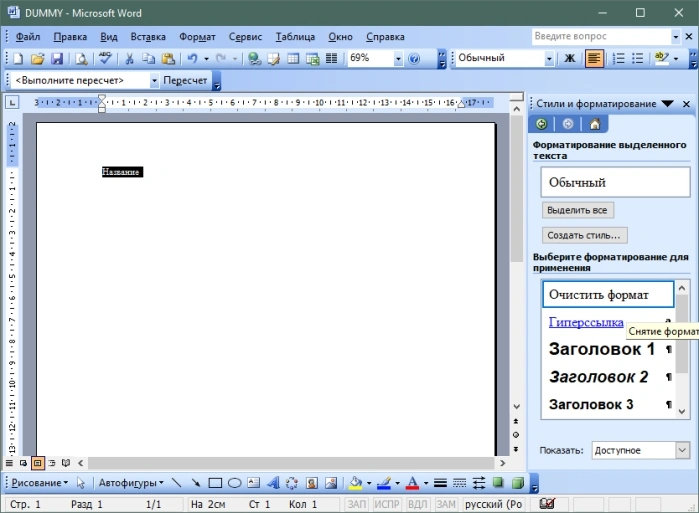Viewport: 699px width, 513px height.
Task: Expand the Показать Доступное dropdown
Action: [683, 450]
